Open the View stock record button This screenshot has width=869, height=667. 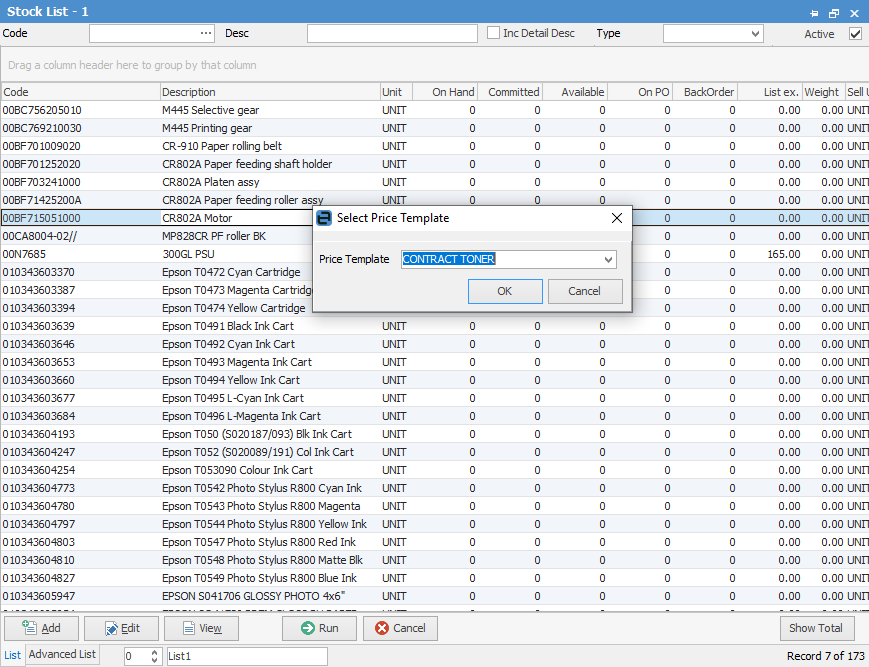pyautogui.click(x=201, y=628)
